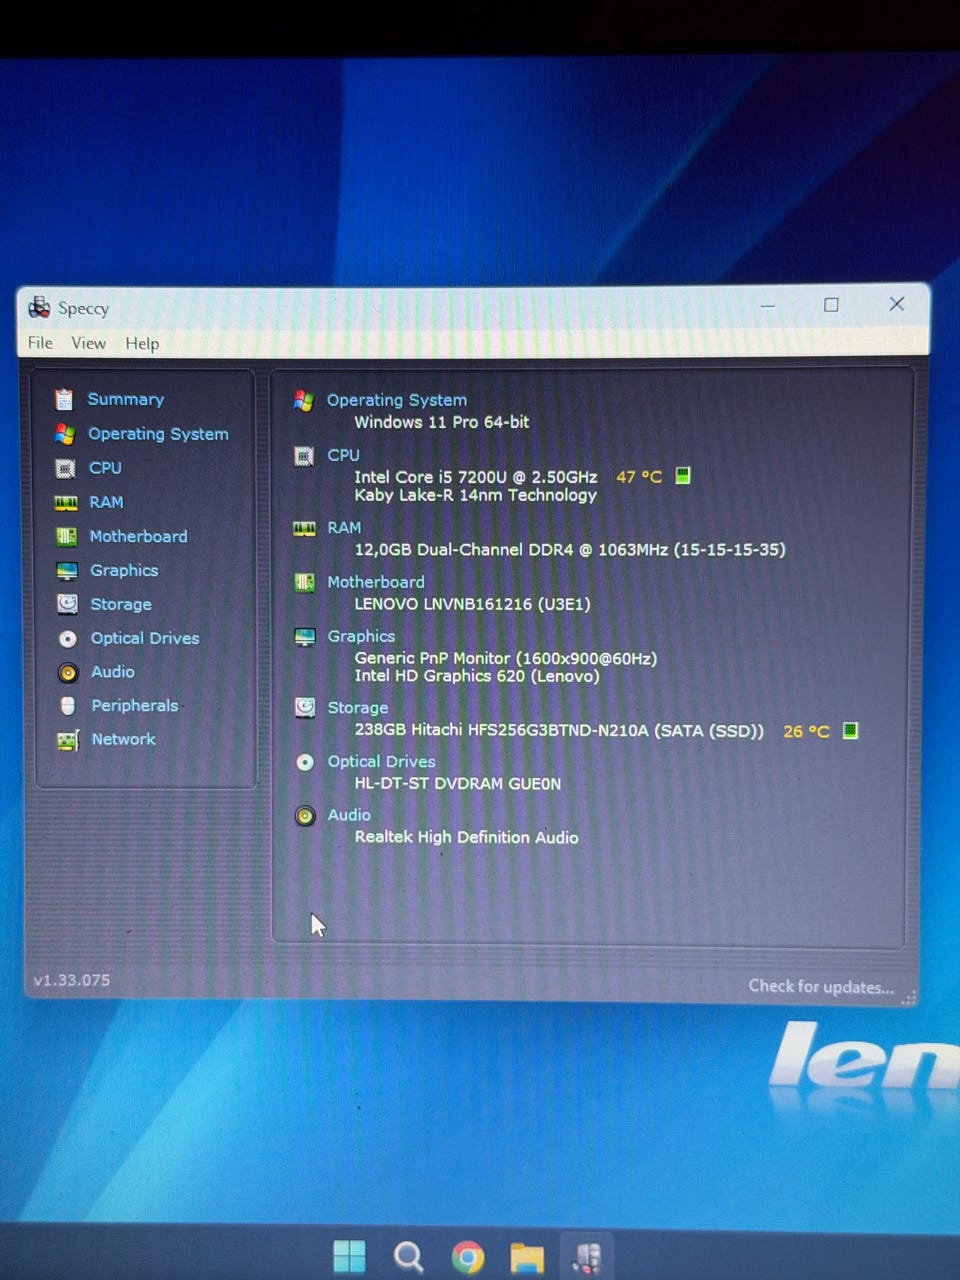Click the Storage drive icon in summary pane
This screenshot has height=1280, width=960.
pos(305,708)
